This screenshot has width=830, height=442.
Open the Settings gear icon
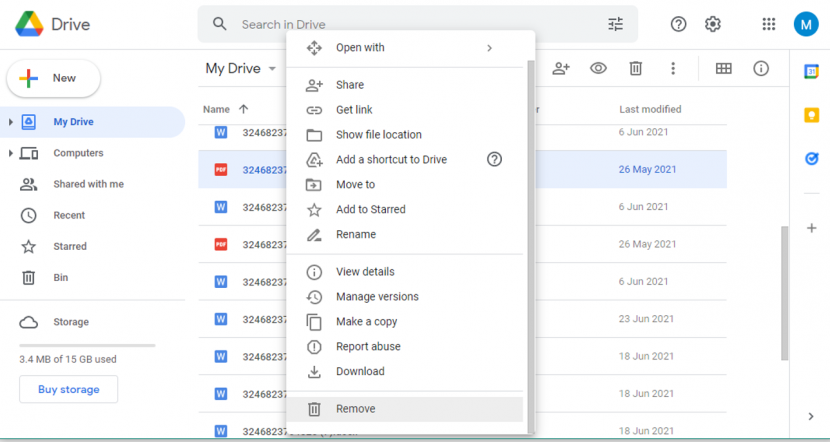click(712, 24)
